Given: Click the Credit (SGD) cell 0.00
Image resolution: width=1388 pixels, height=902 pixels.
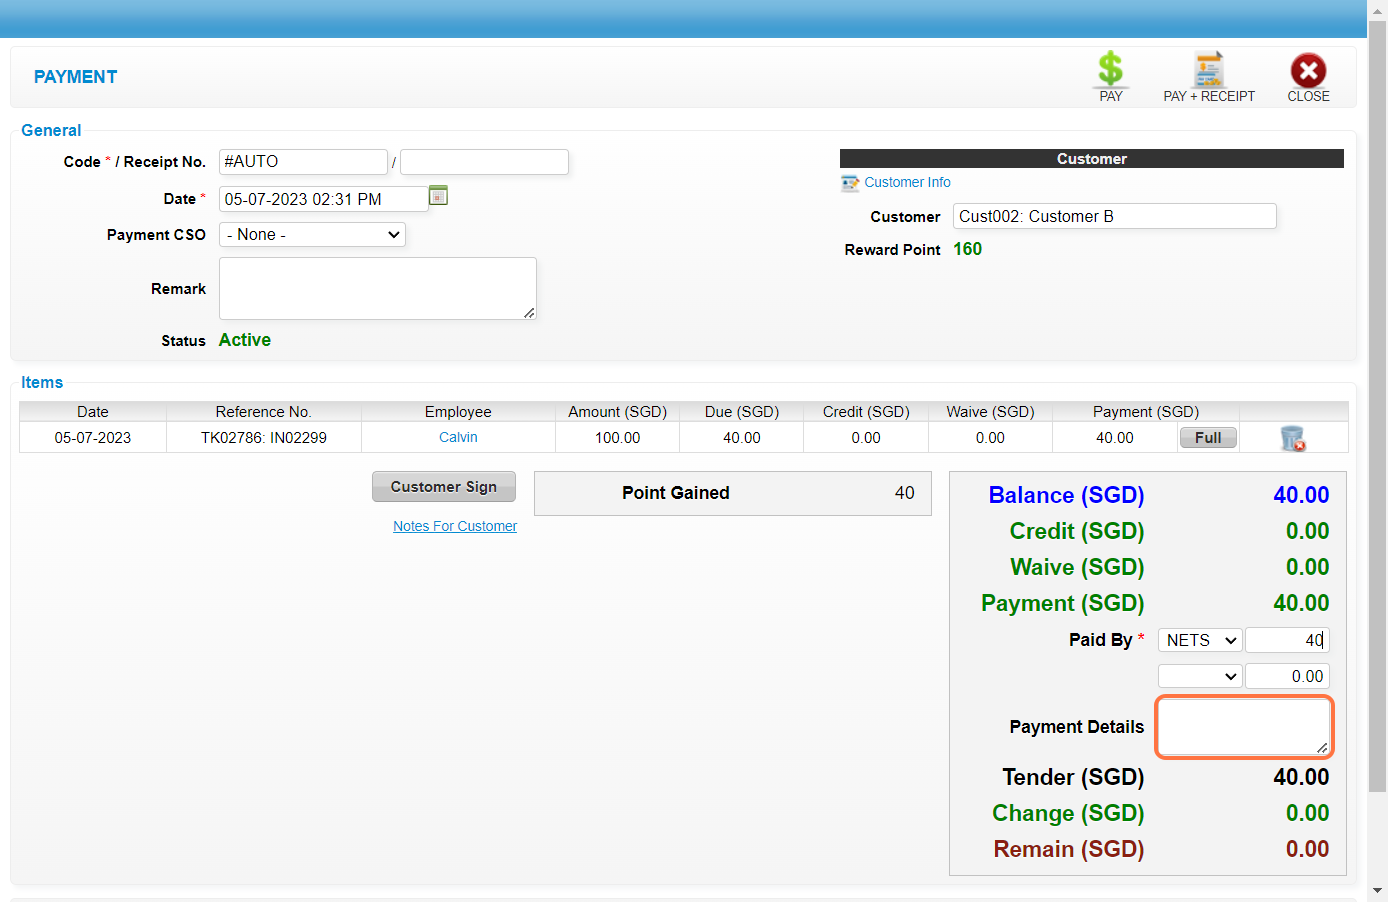Looking at the screenshot, I should click(x=866, y=437).
